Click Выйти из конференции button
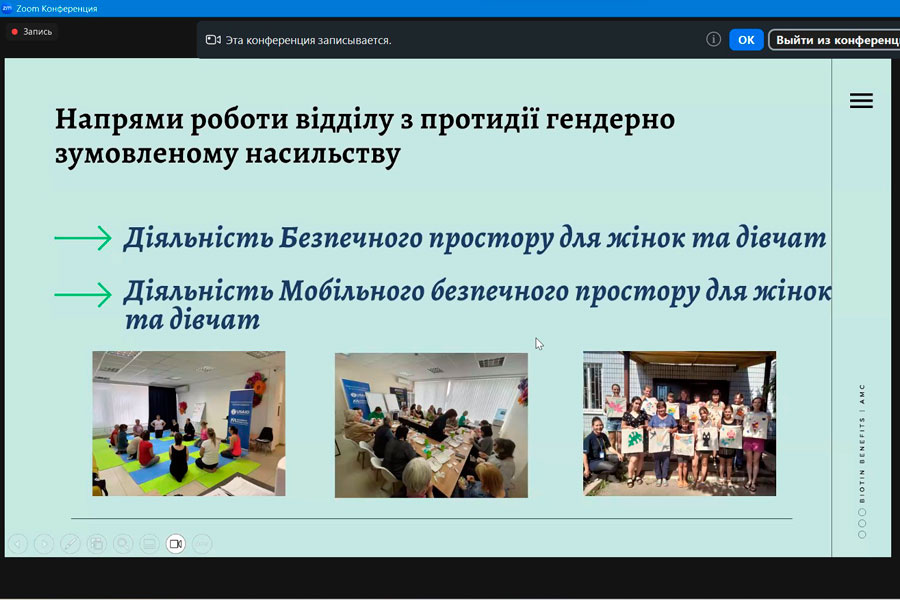 coord(834,40)
